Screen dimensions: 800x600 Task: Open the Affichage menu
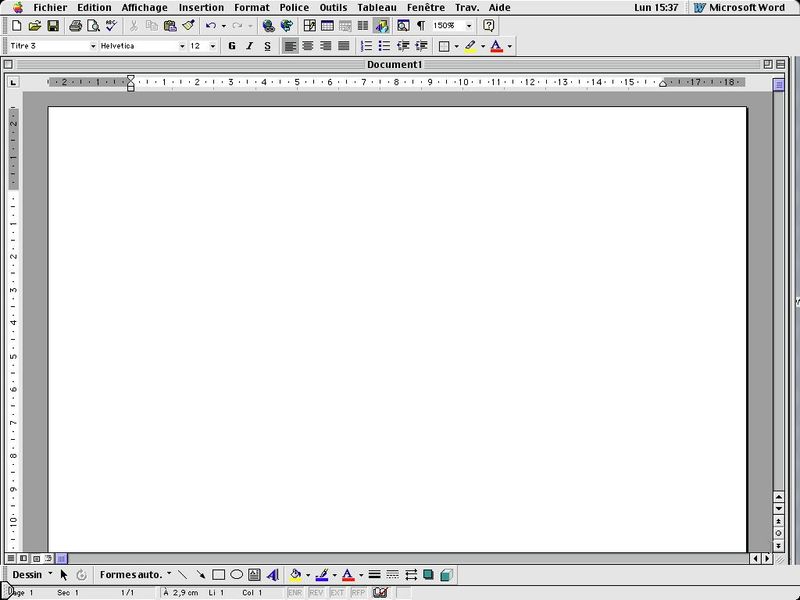click(144, 8)
